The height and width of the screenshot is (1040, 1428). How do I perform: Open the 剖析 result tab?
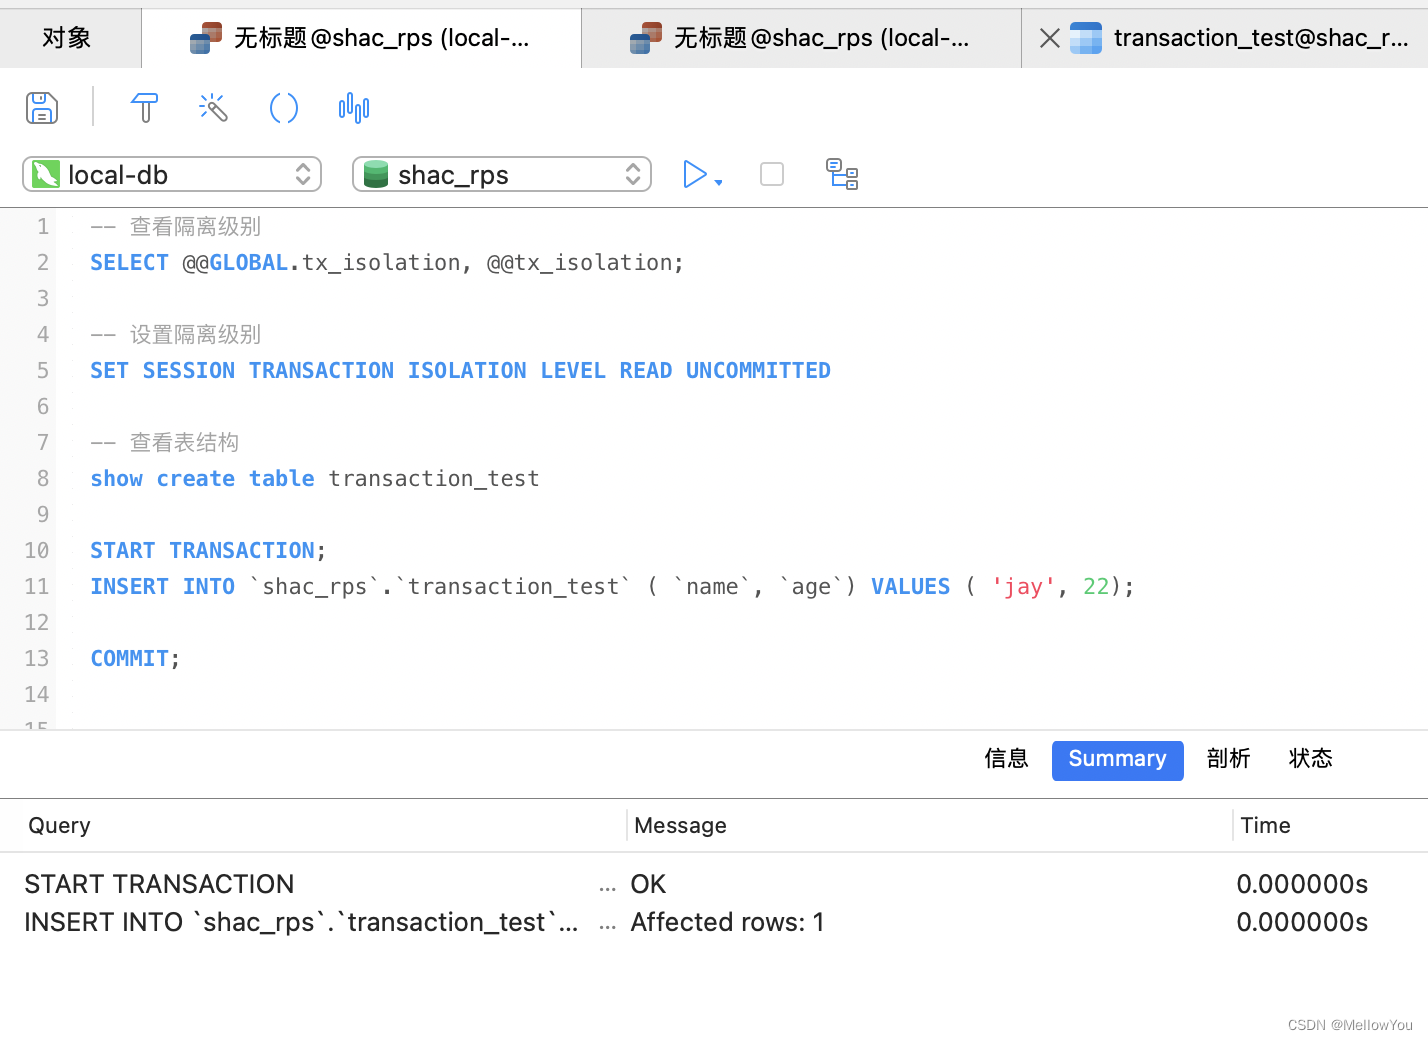[x=1228, y=759]
